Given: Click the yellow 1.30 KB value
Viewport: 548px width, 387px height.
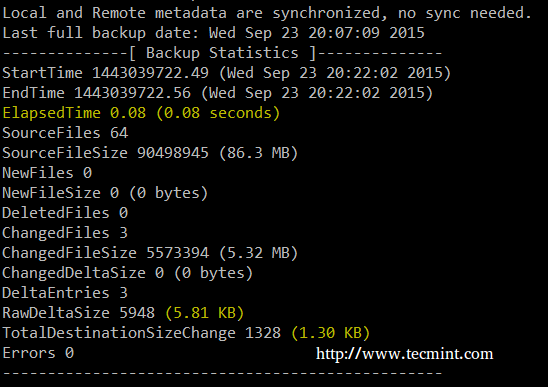Looking at the screenshot, I should pos(330,333).
